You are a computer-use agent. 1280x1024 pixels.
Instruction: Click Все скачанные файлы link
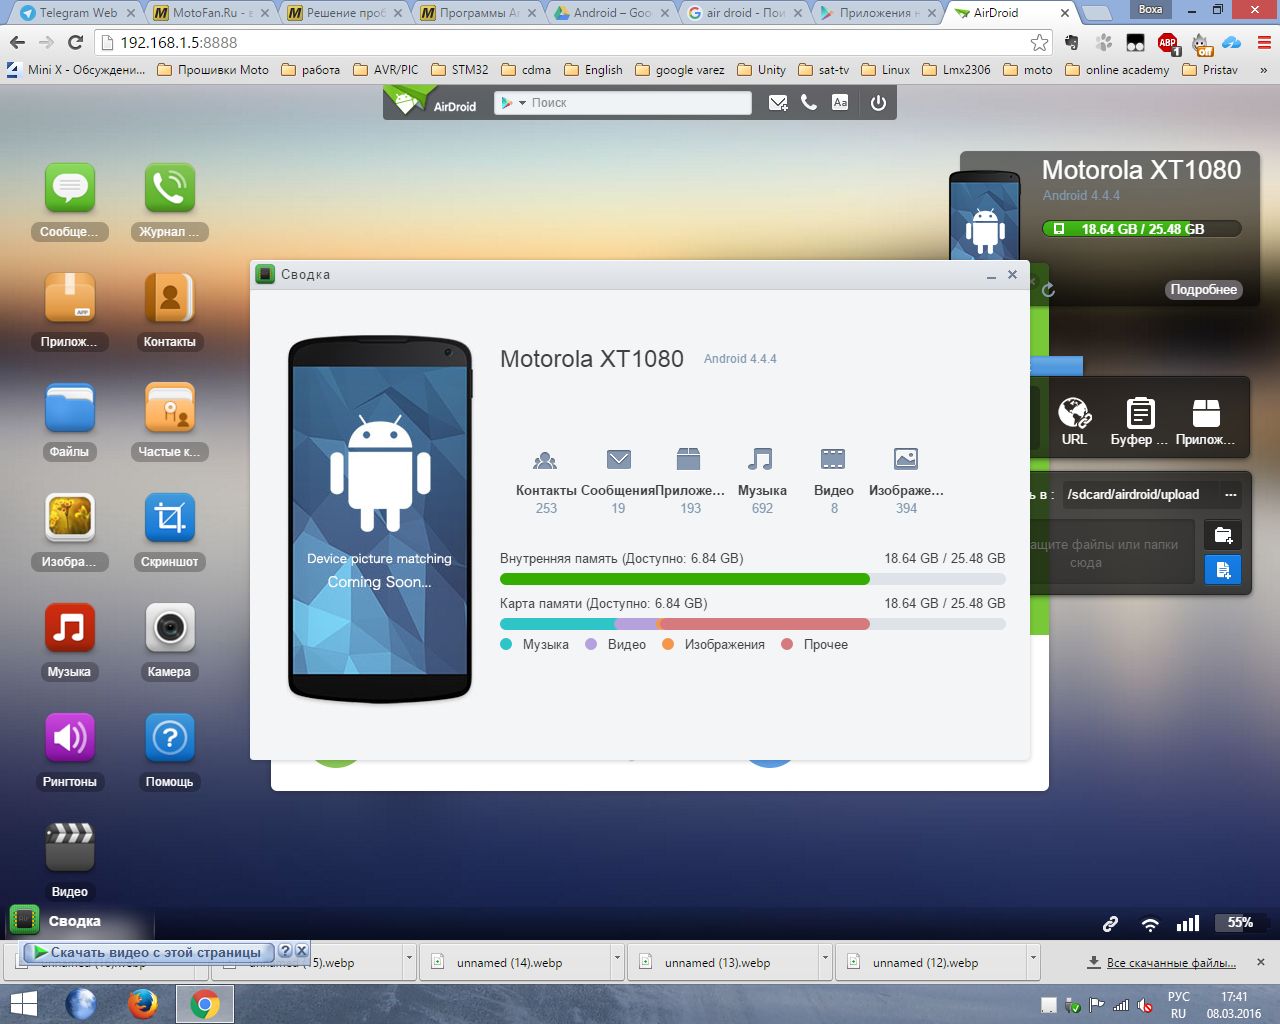click(x=1171, y=963)
